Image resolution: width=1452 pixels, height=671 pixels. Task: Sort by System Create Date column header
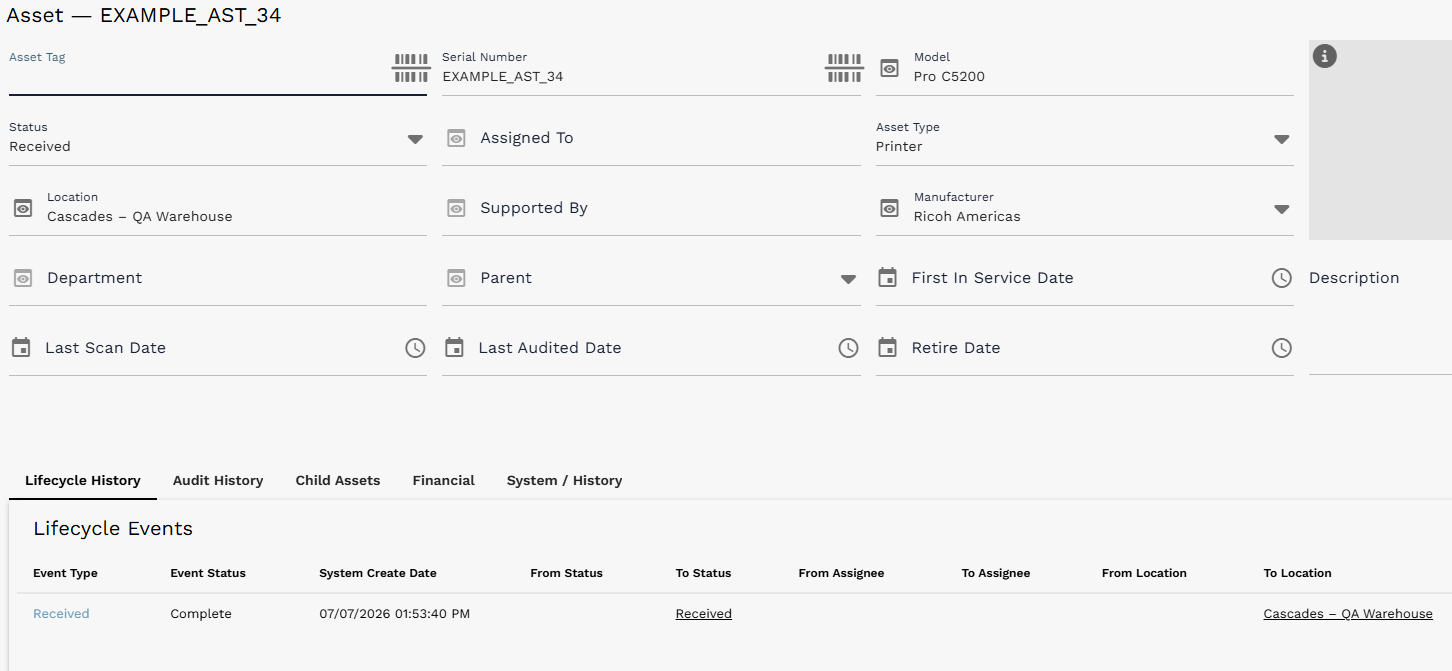pos(378,573)
